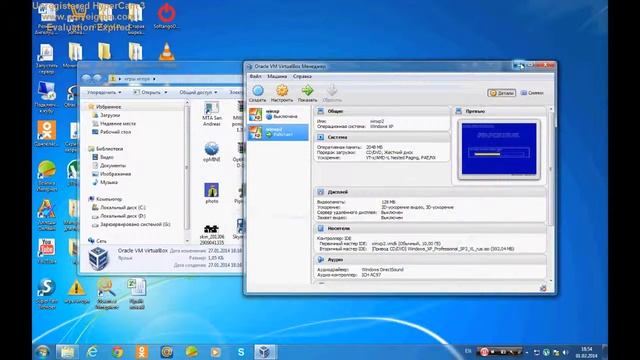Click the Дисплей section header title
The width and height of the screenshot is (640, 360).
(x=338, y=192)
